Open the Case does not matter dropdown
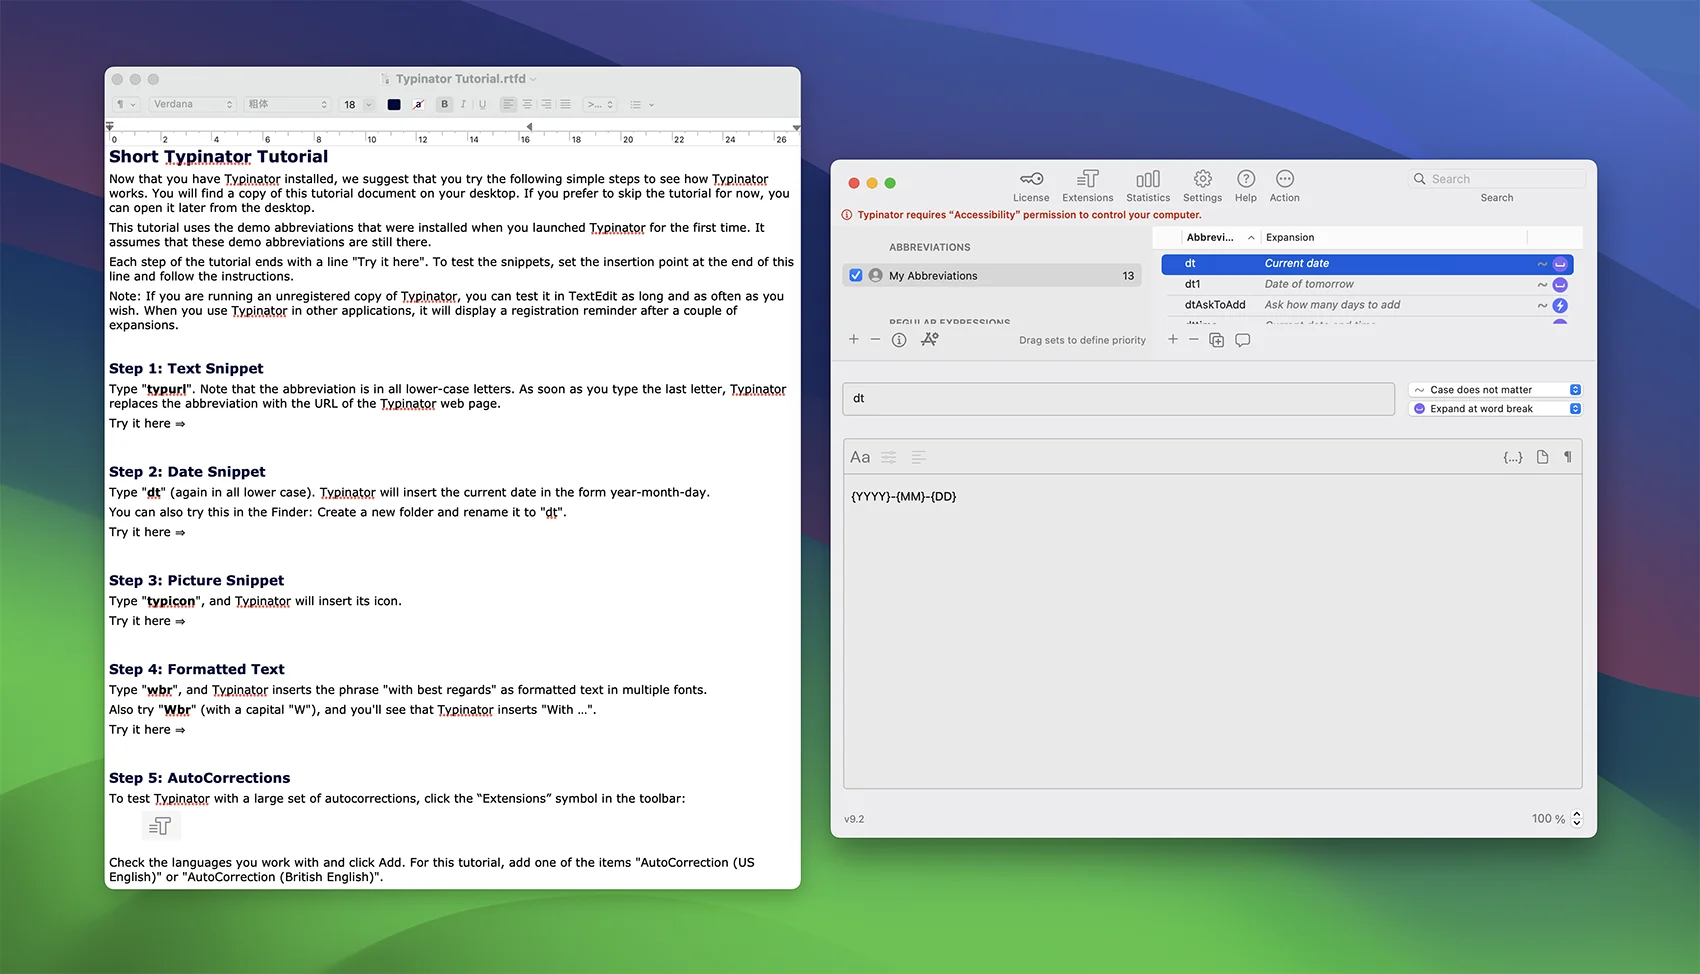 pos(1495,390)
